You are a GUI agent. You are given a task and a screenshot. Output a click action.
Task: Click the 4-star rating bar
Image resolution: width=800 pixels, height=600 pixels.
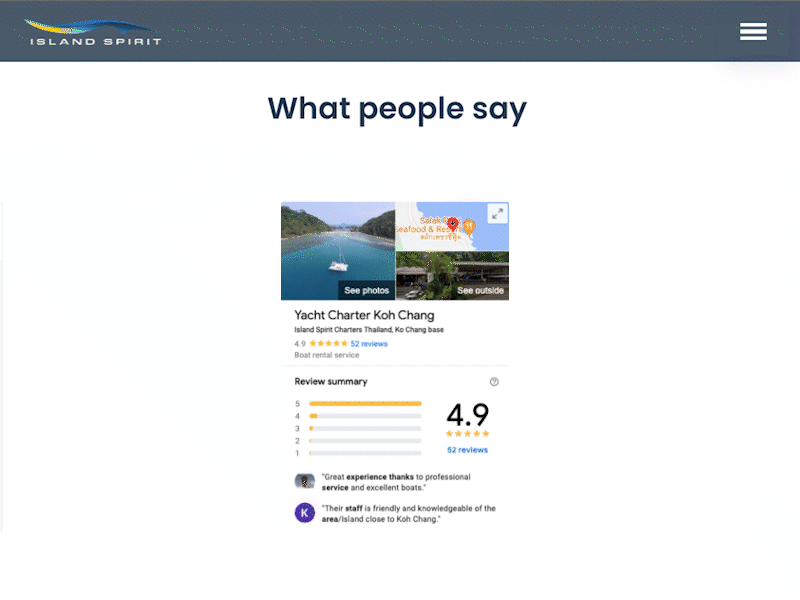[365, 416]
